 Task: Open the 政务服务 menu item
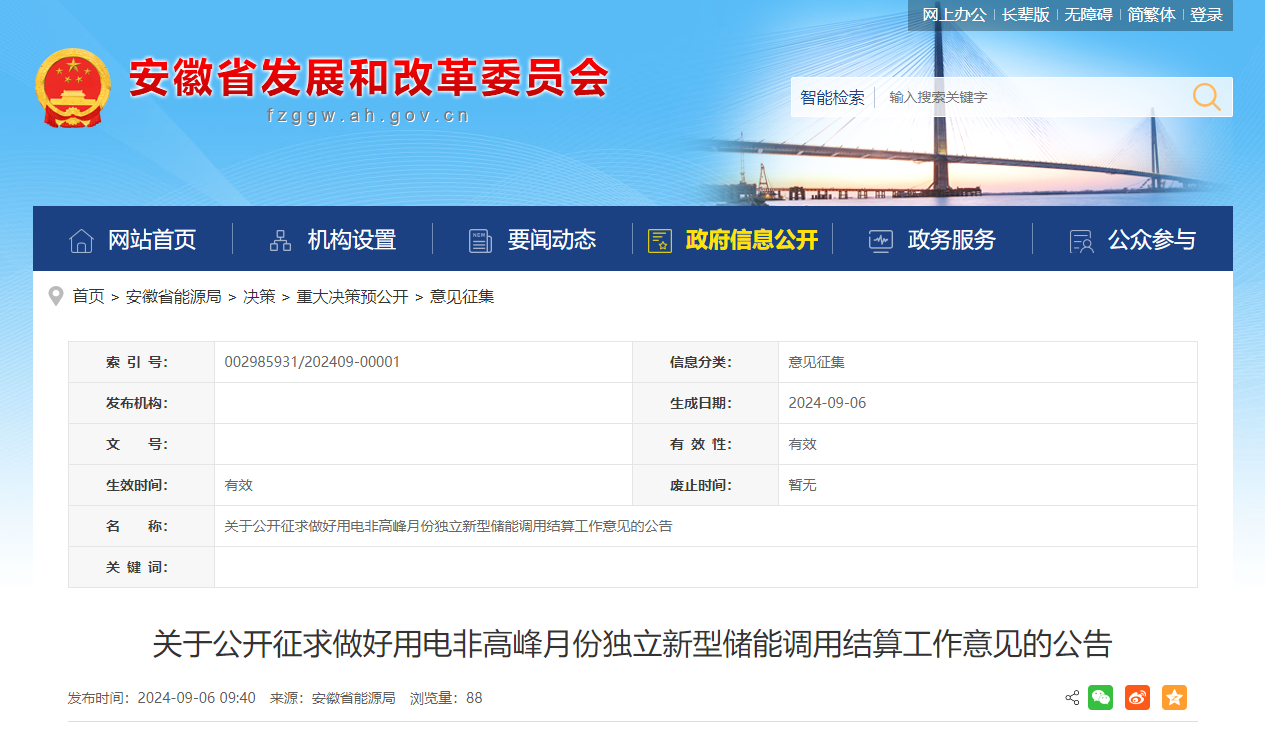(952, 240)
